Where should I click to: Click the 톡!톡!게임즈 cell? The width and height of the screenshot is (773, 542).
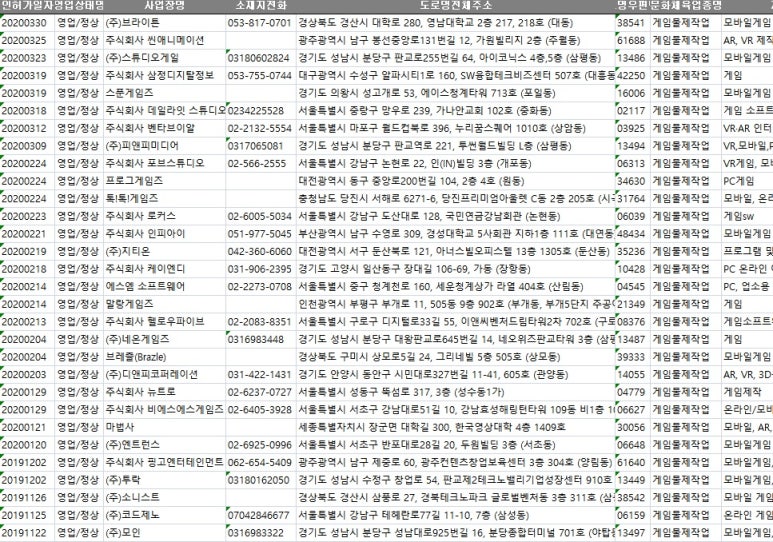point(165,199)
